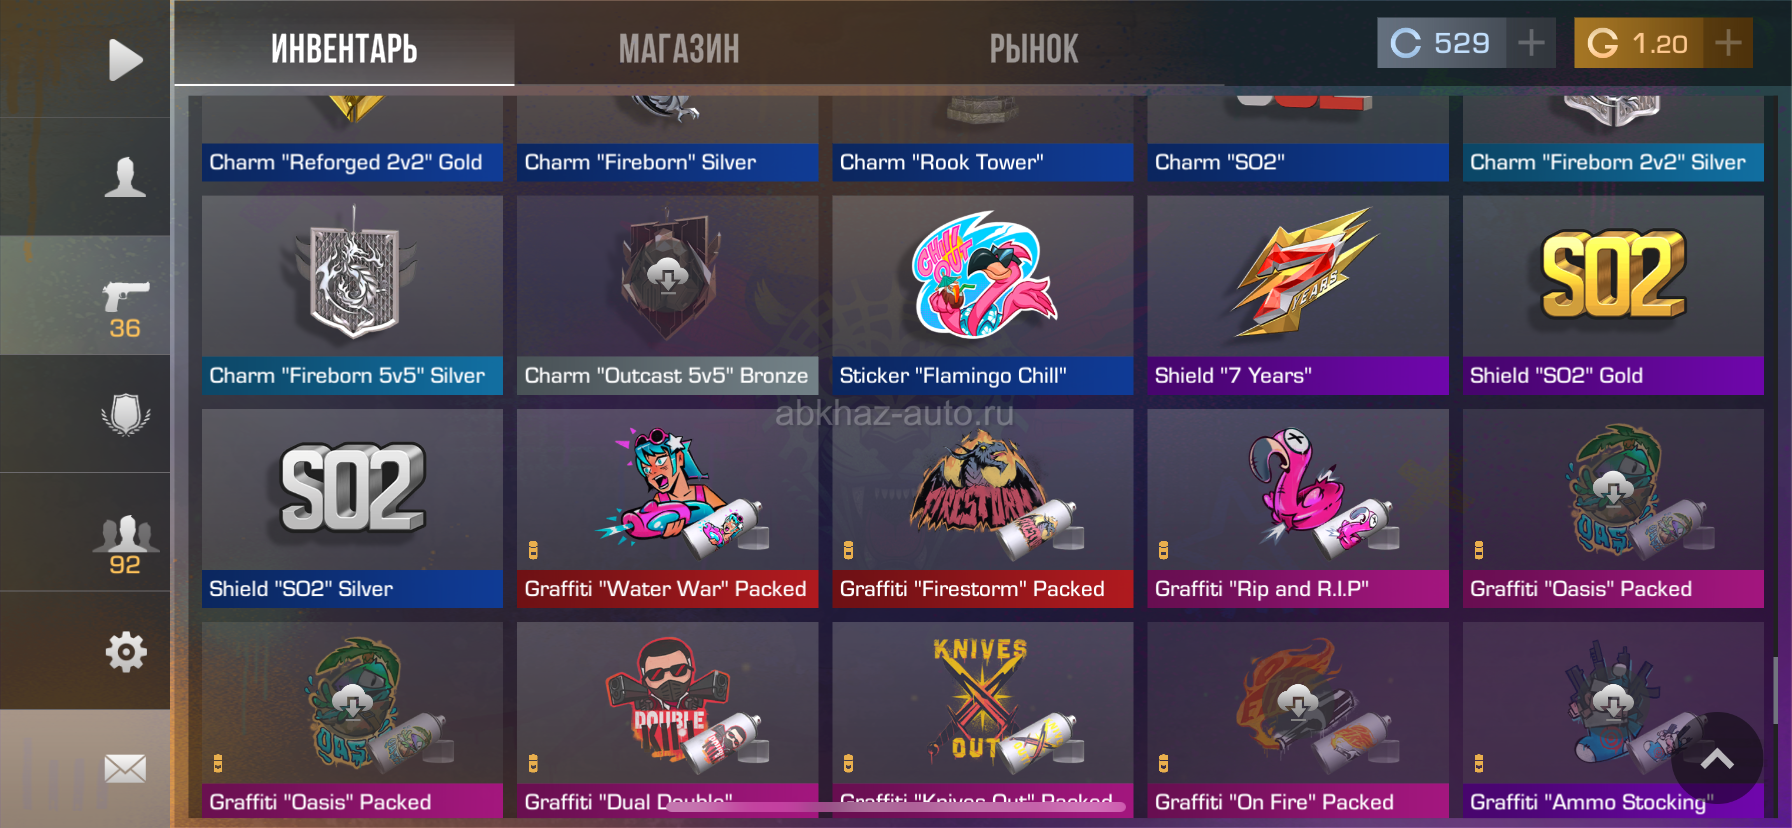Viewport: 1792px width, 828px height.
Task: Add gold currency with plus icon
Action: pyautogui.click(x=1728, y=43)
